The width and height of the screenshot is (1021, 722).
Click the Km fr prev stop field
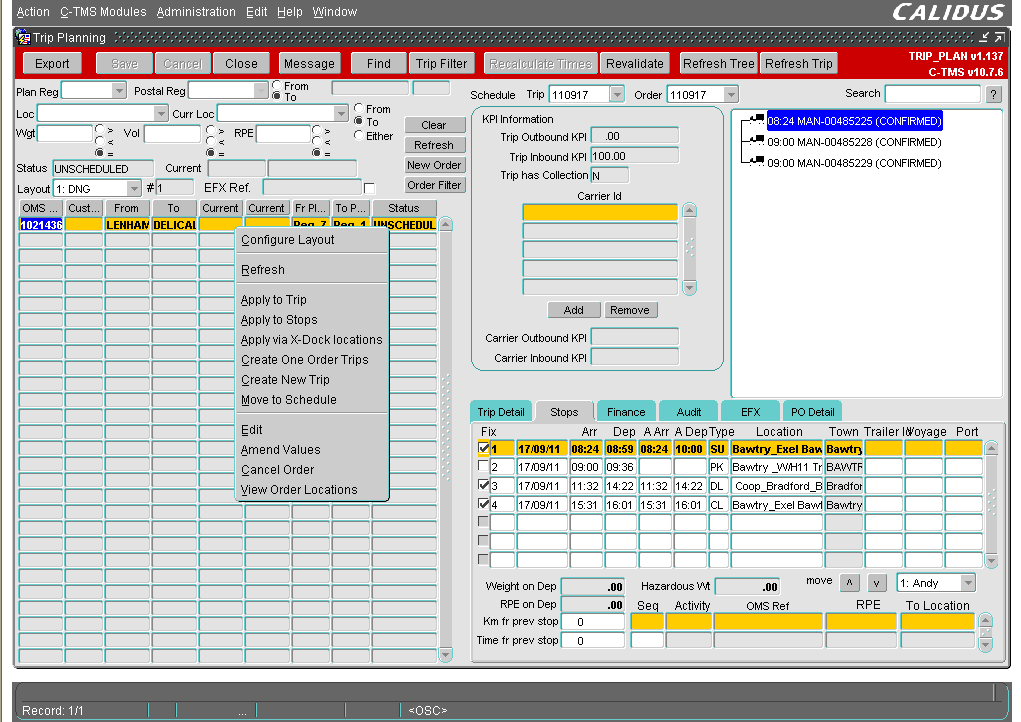coord(593,622)
